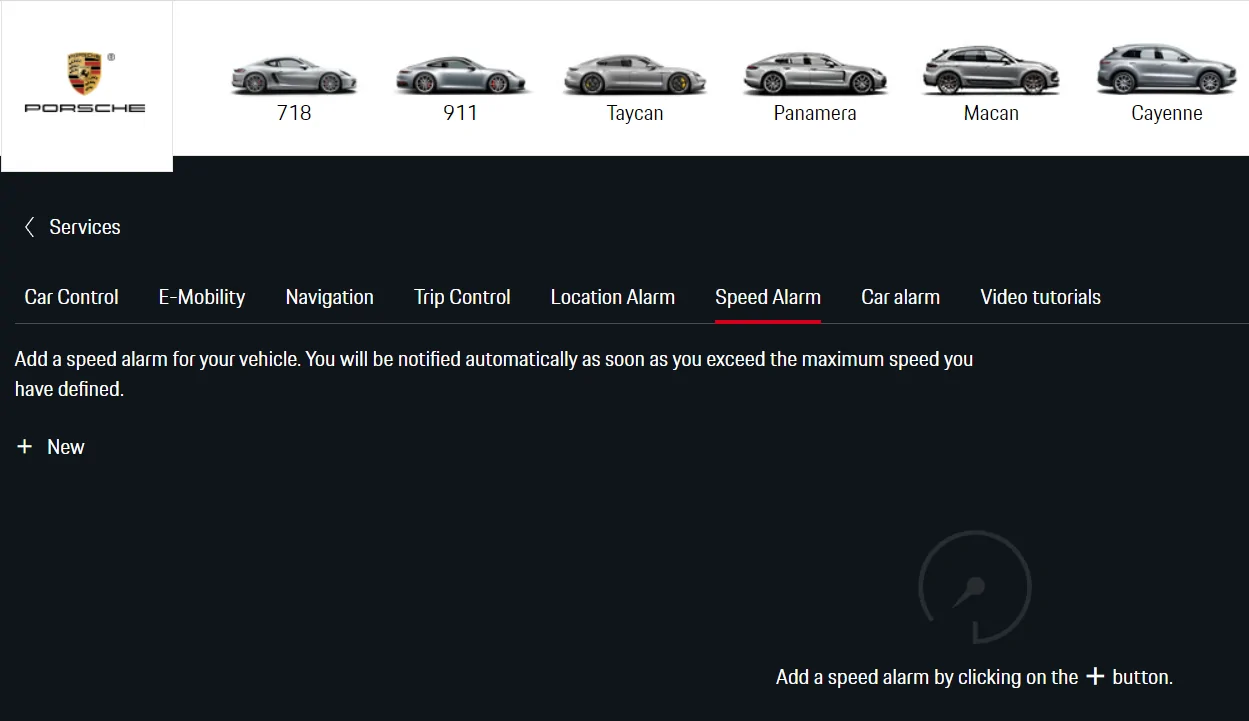Open the Car alarm tab
Image resolution: width=1249 pixels, height=721 pixels.
(x=901, y=297)
